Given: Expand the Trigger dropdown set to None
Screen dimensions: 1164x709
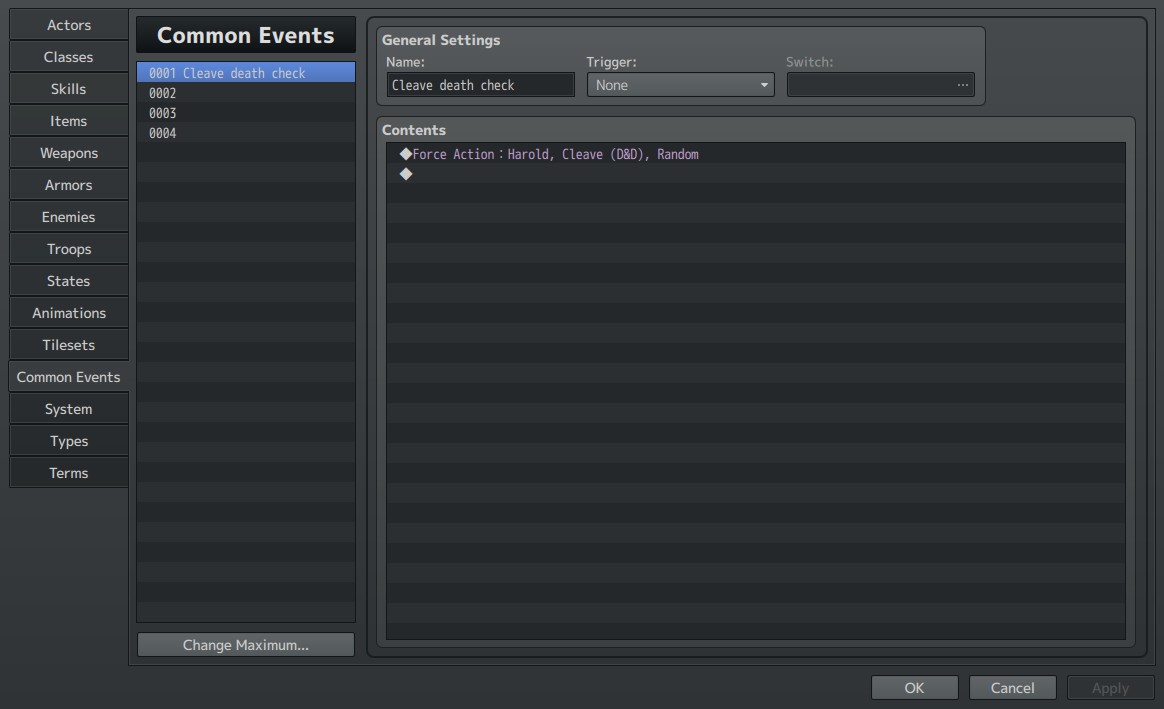Looking at the screenshot, I should [x=680, y=85].
